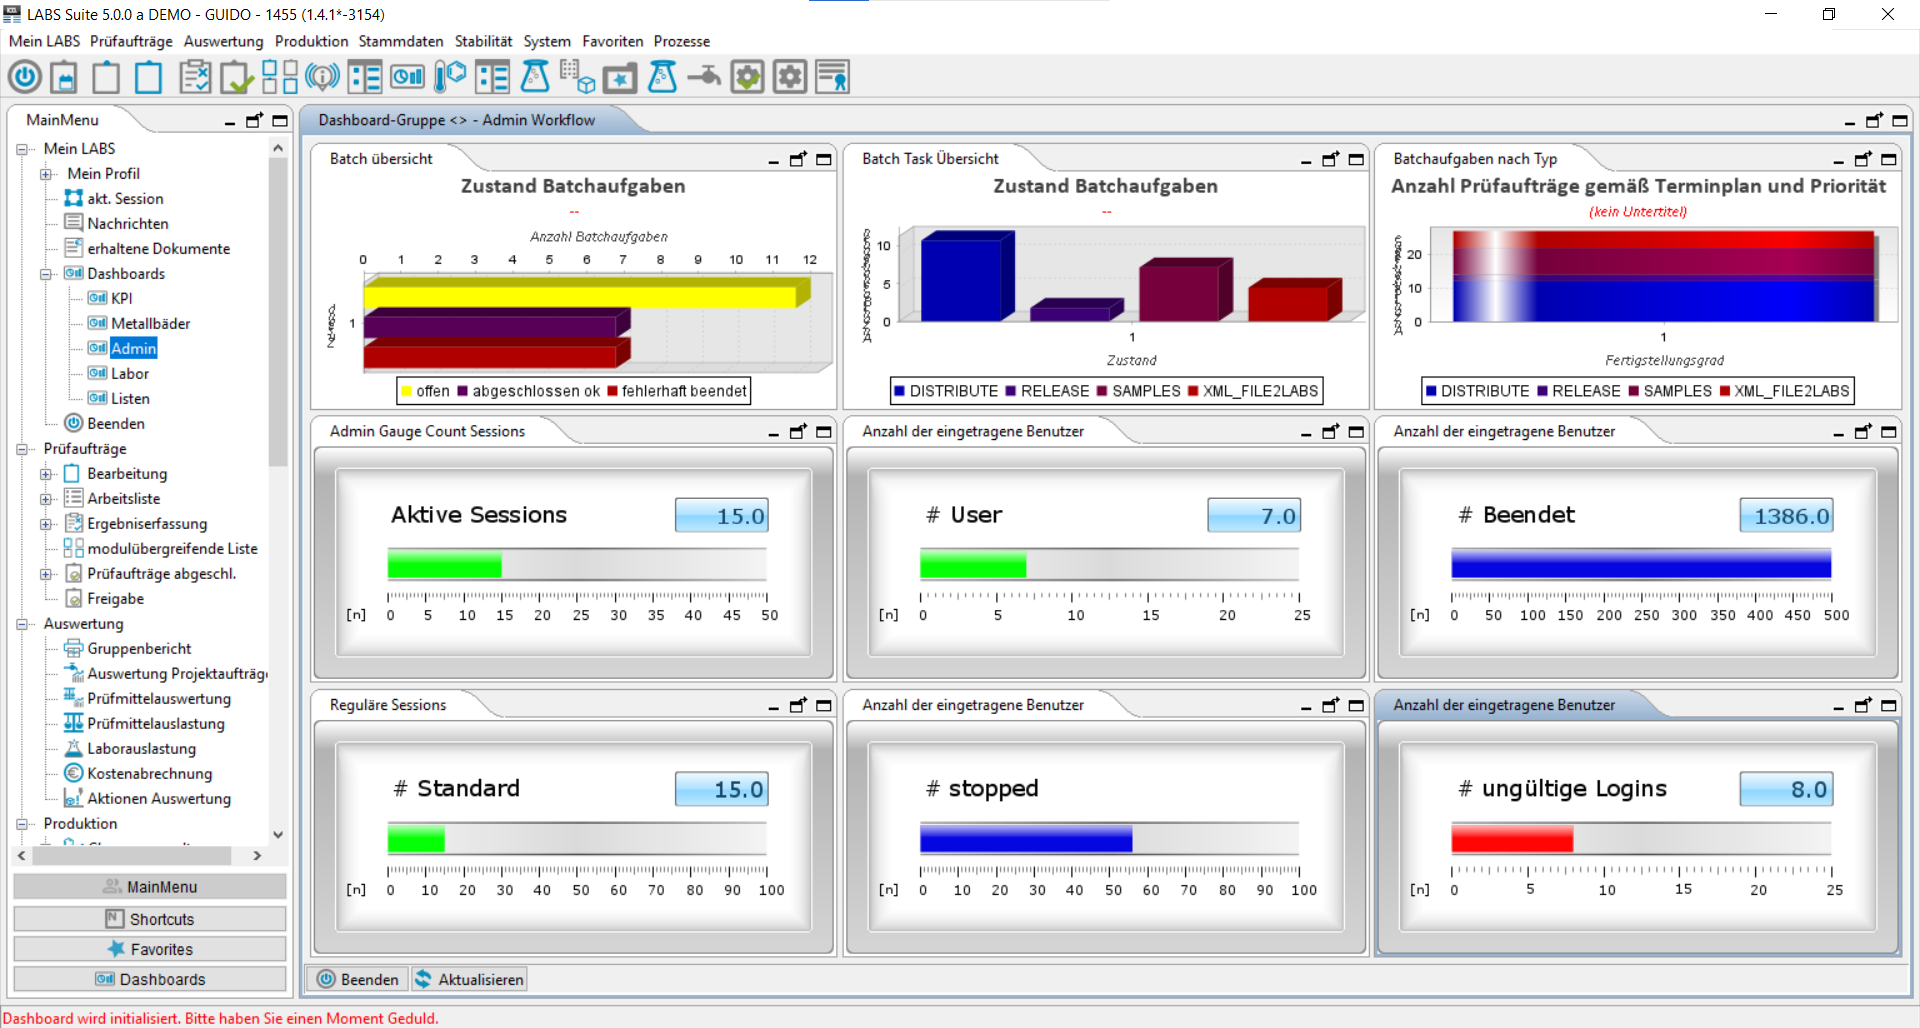Select the Labor dashboard in the tree
Image resolution: width=1920 pixels, height=1028 pixels.
pos(130,373)
